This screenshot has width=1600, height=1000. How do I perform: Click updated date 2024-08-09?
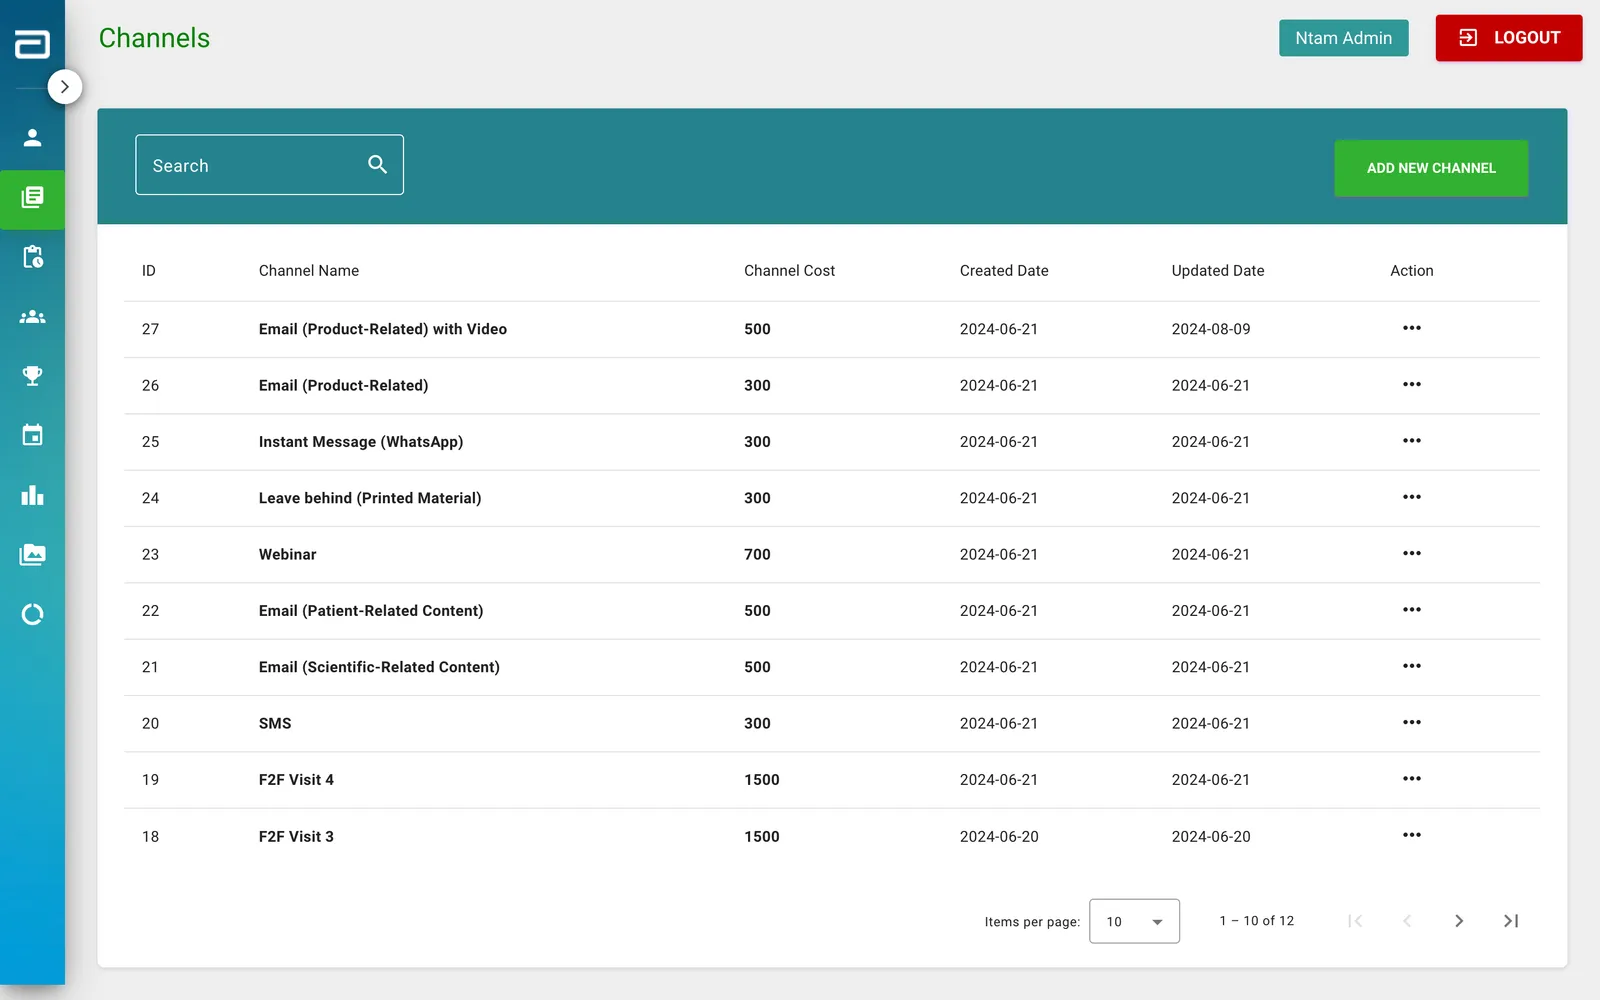(x=1210, y=329)
